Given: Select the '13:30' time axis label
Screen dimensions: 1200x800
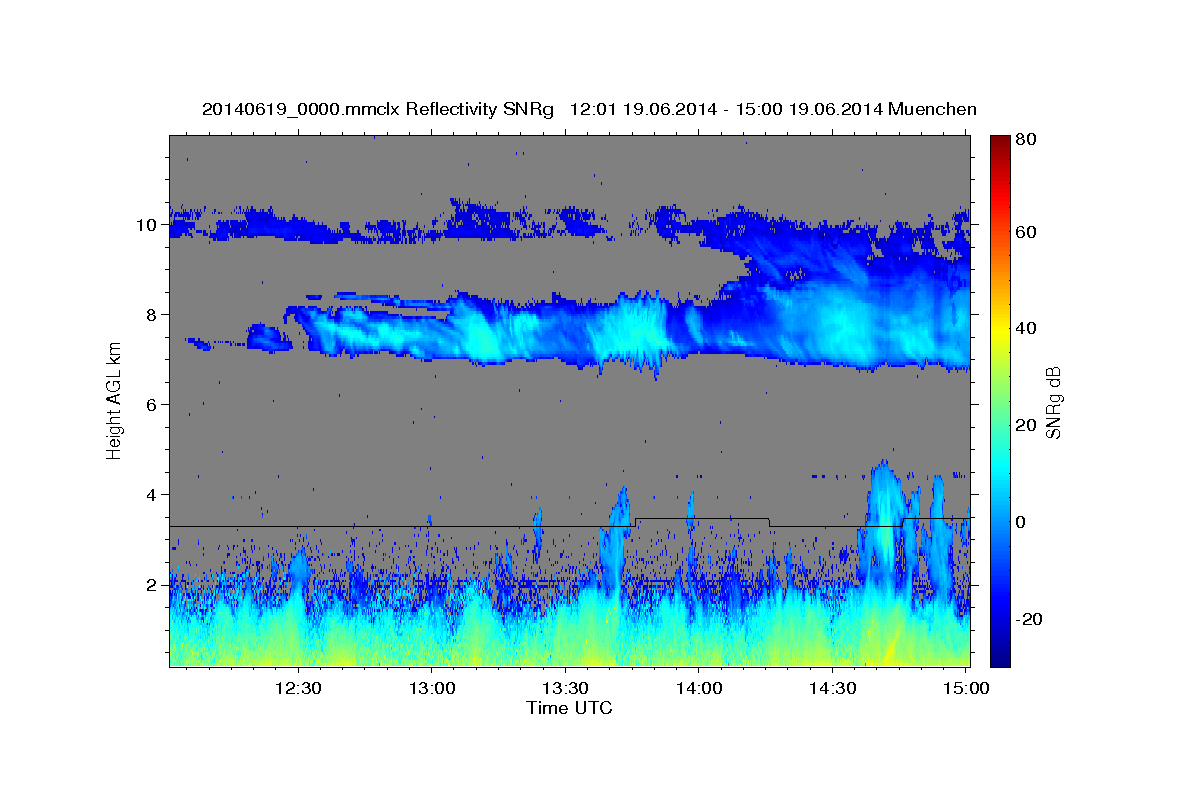Looking at the screenshot, I should pos(565,689).
